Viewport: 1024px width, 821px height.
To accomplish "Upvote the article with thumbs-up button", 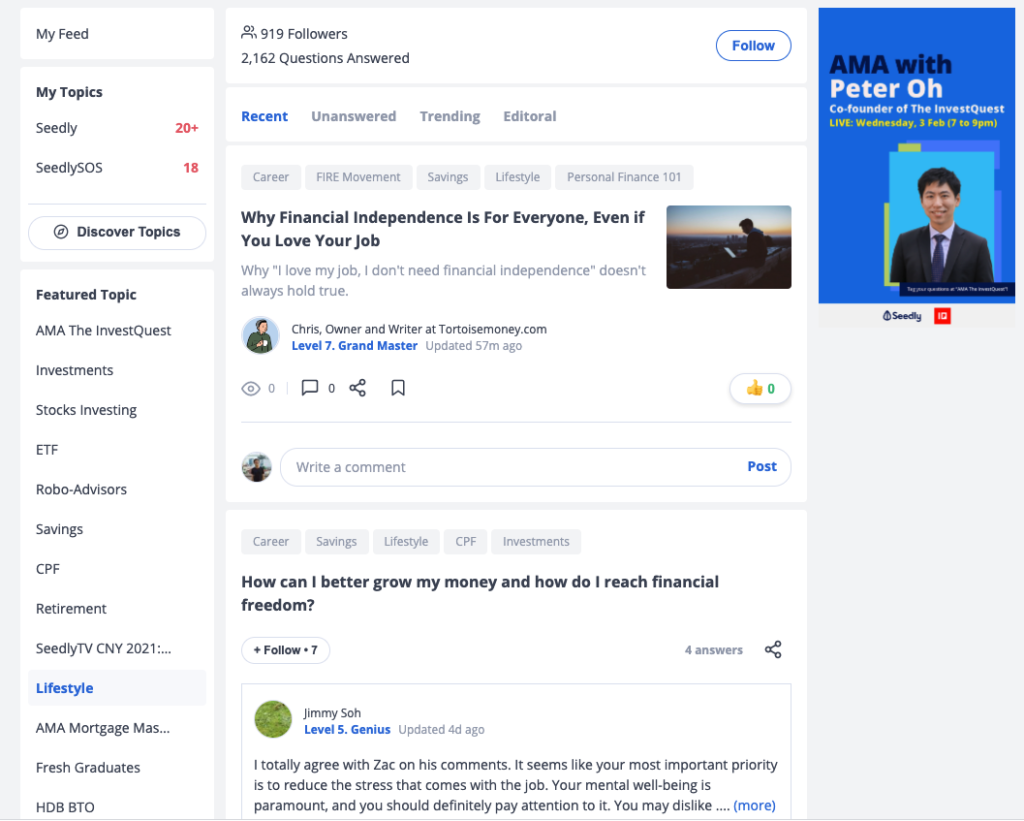I will coord(760,389).
